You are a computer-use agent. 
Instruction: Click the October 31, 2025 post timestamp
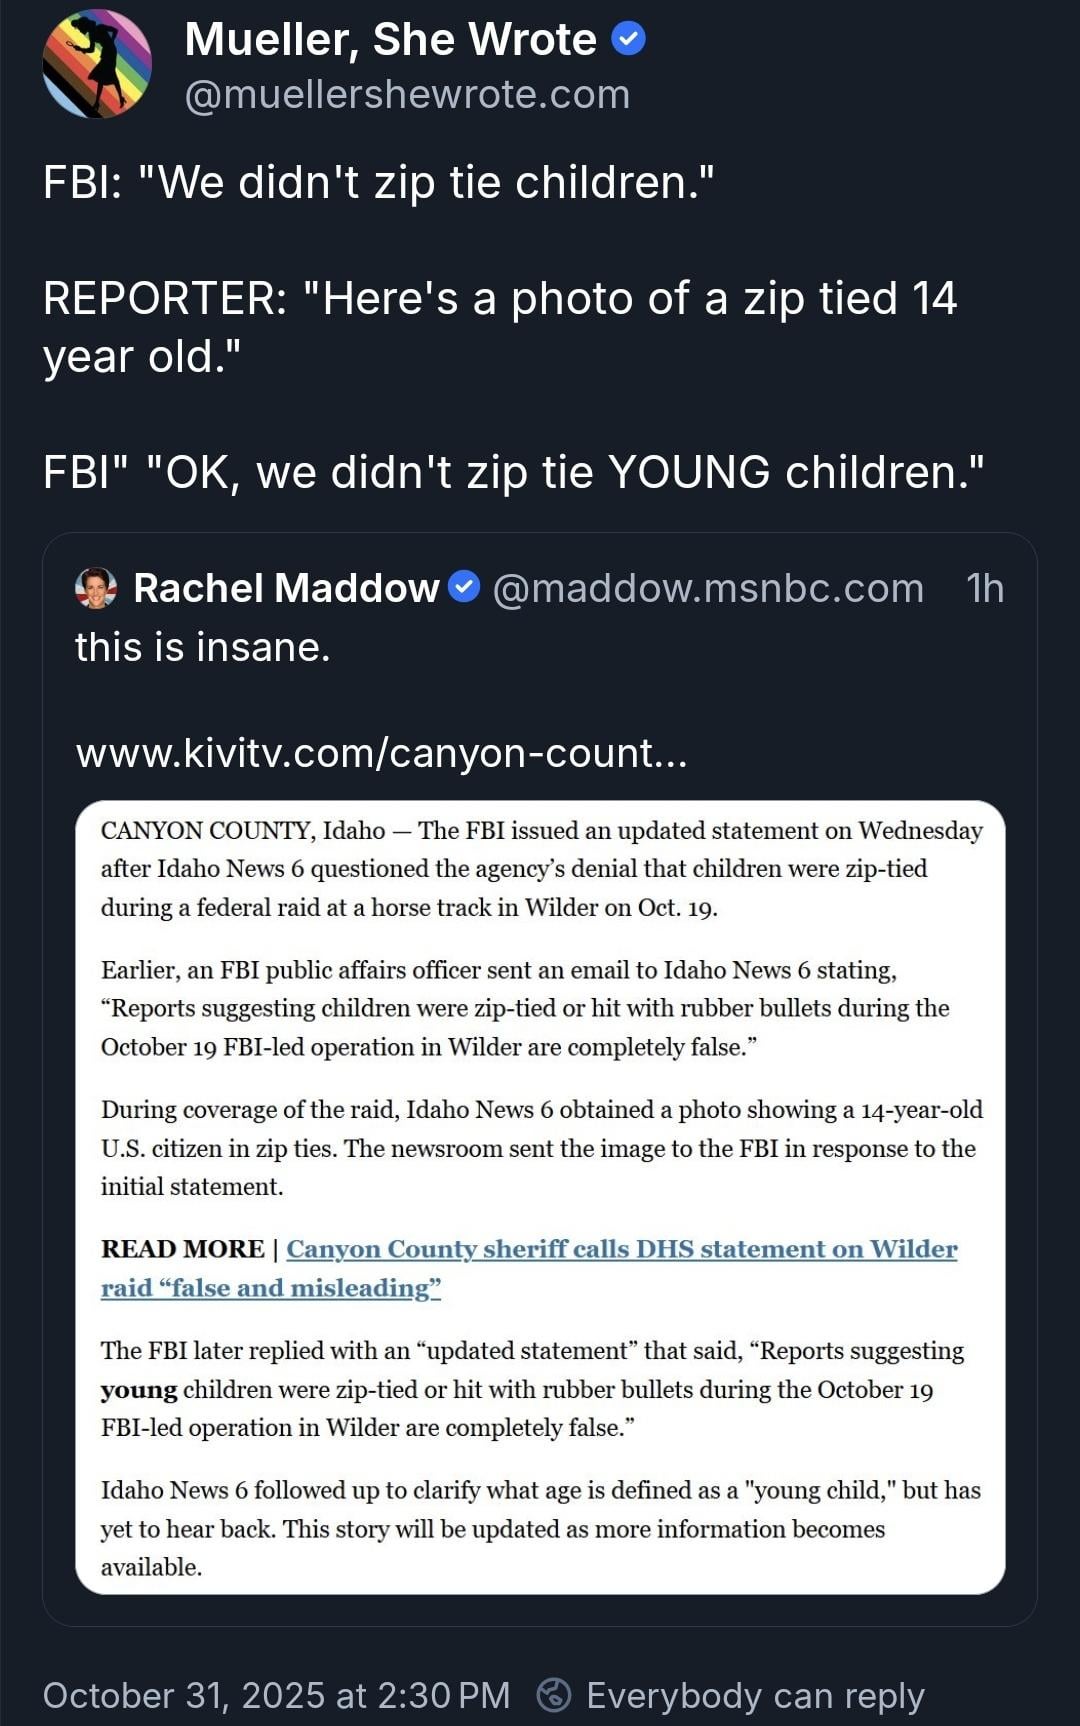pos(276,1695)
